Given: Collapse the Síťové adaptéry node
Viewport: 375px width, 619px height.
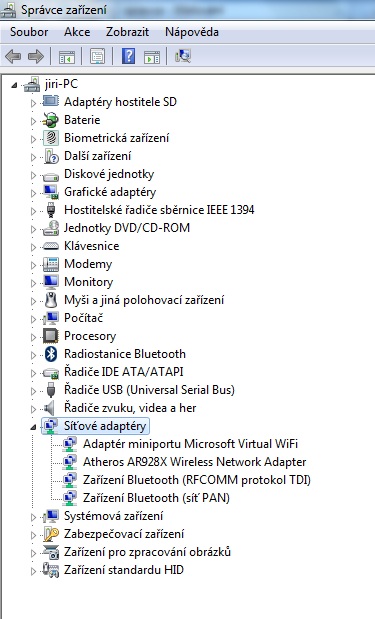Looking at the screenshot, I should [33, 427].
